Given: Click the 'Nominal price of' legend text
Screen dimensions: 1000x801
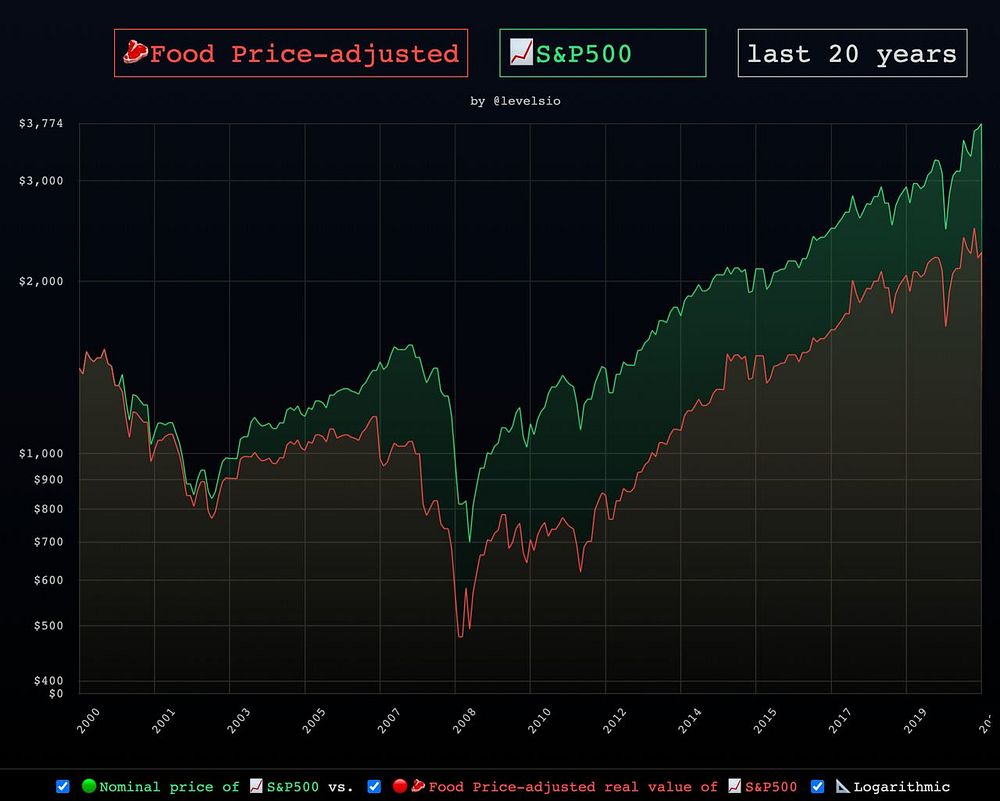Looking at the screenshot, I should [x=169, y=787].
